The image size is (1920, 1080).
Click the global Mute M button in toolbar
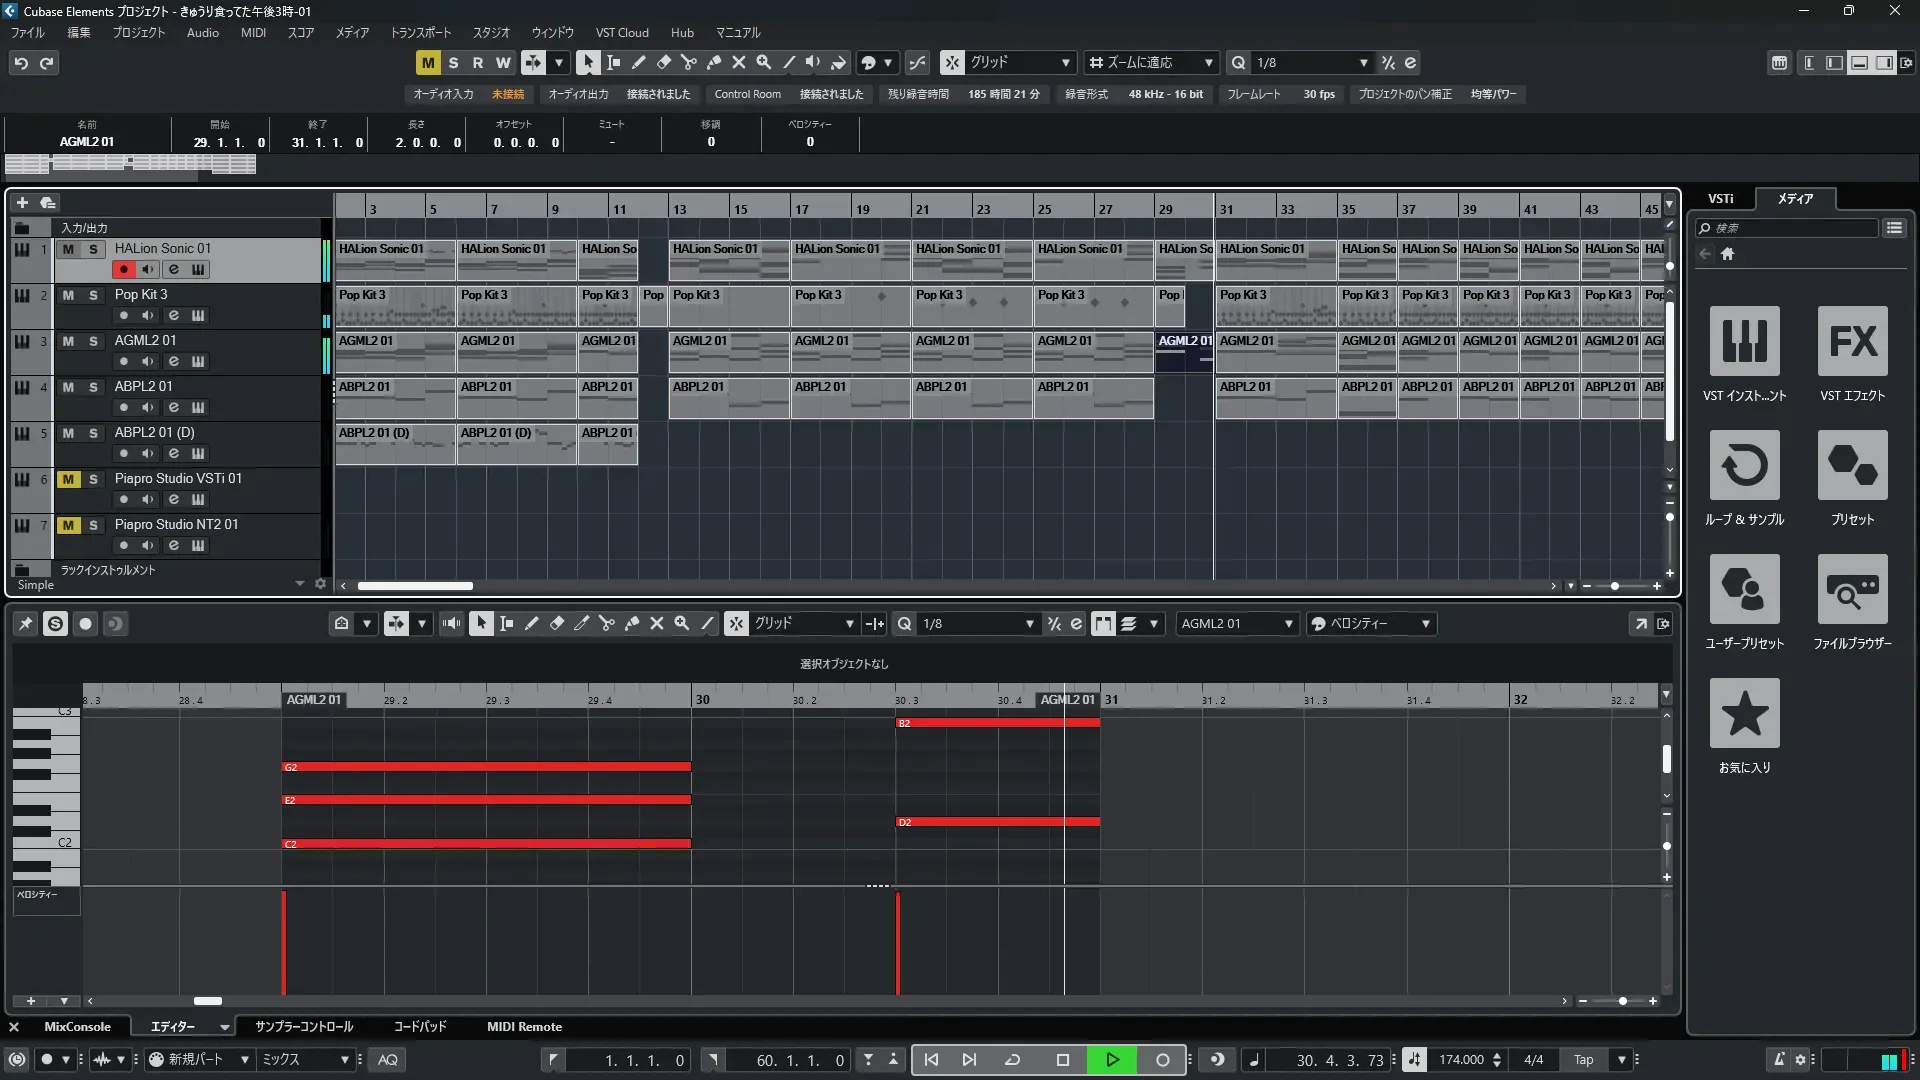428,63
